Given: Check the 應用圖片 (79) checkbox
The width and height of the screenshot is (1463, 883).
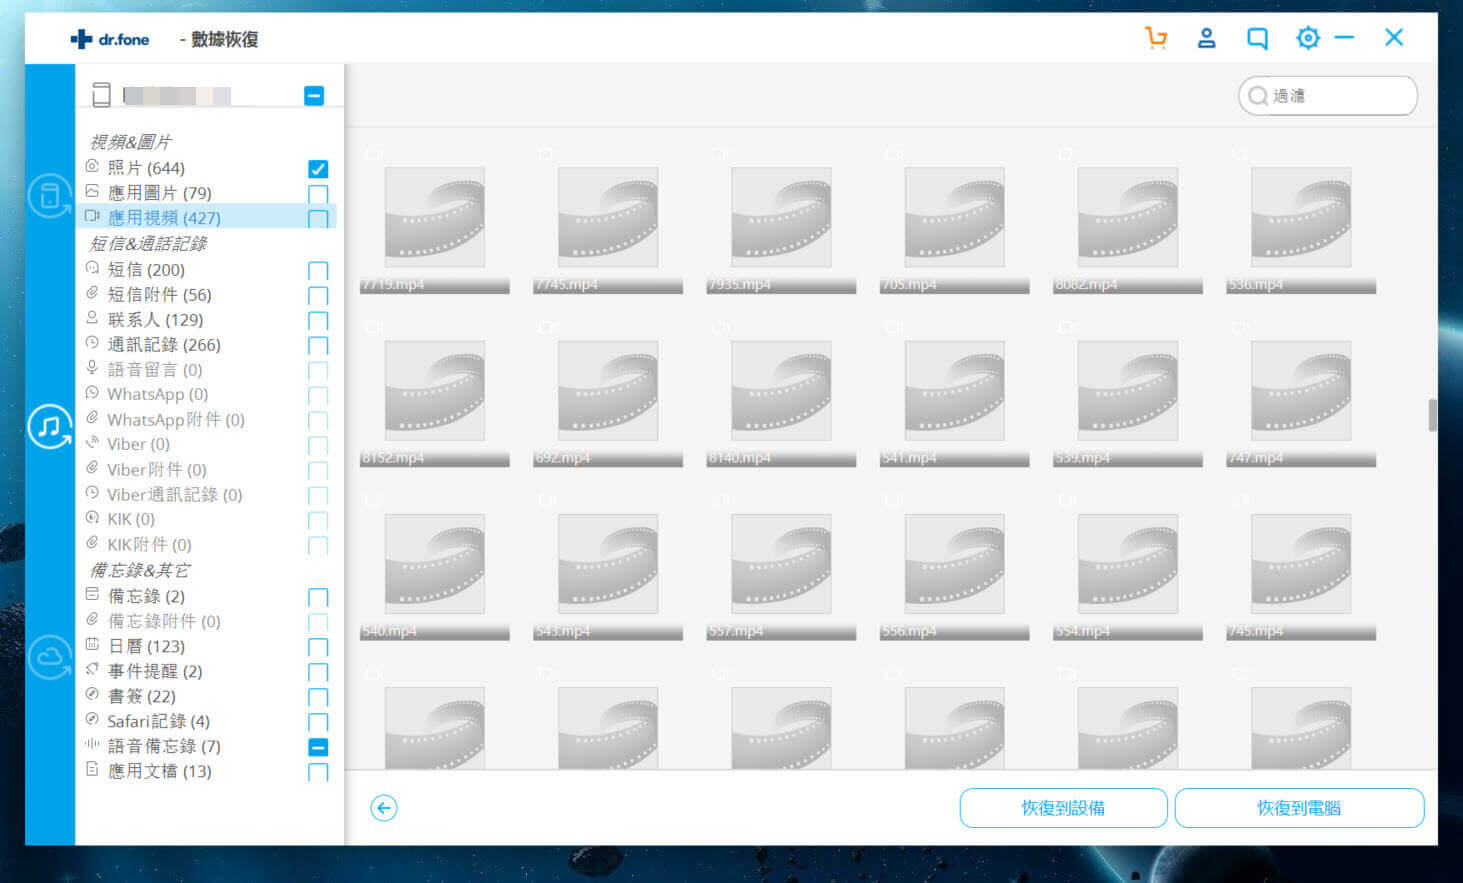Looking at the screenshot, I should tap(318, 194).
